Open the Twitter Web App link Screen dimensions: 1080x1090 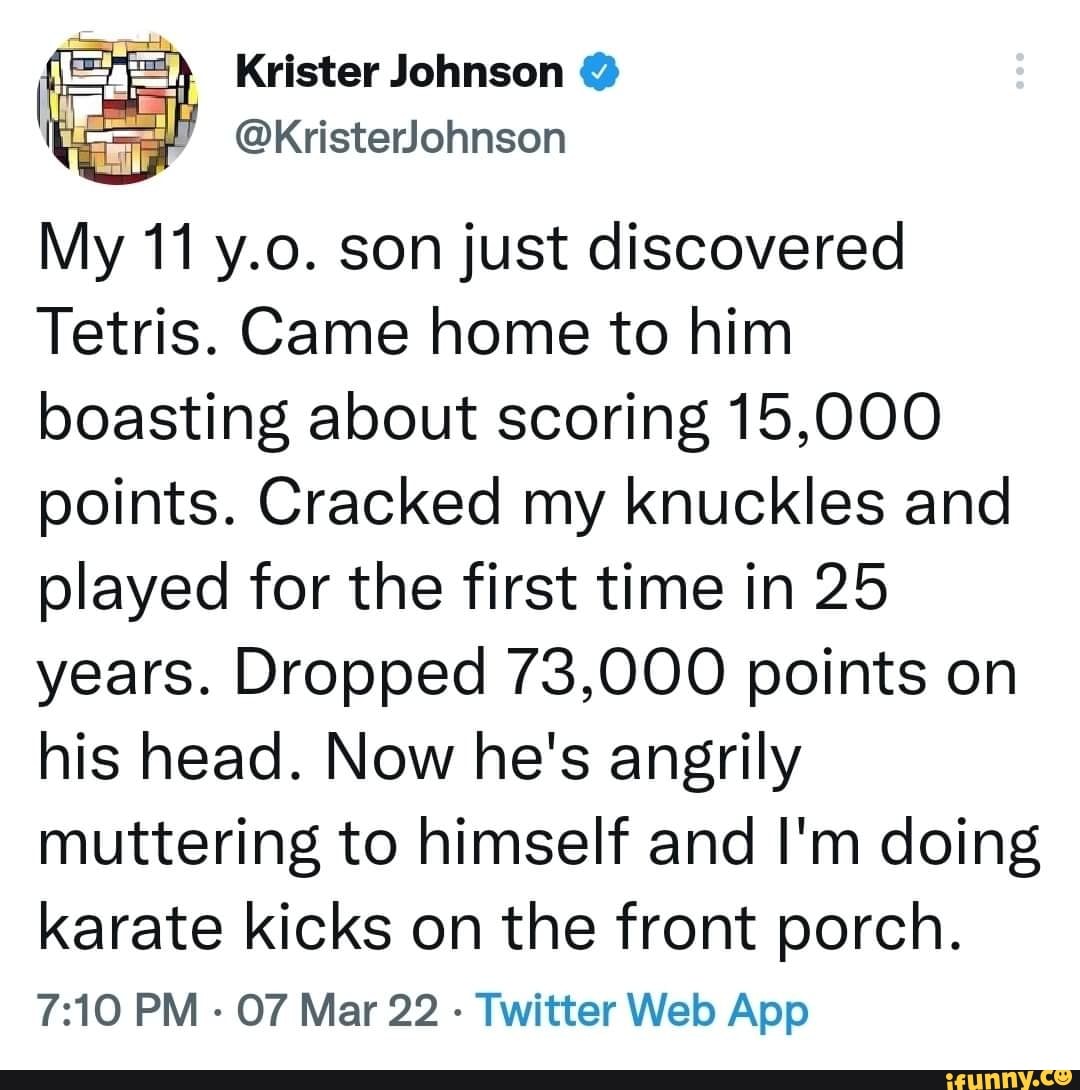[645, 1010]
